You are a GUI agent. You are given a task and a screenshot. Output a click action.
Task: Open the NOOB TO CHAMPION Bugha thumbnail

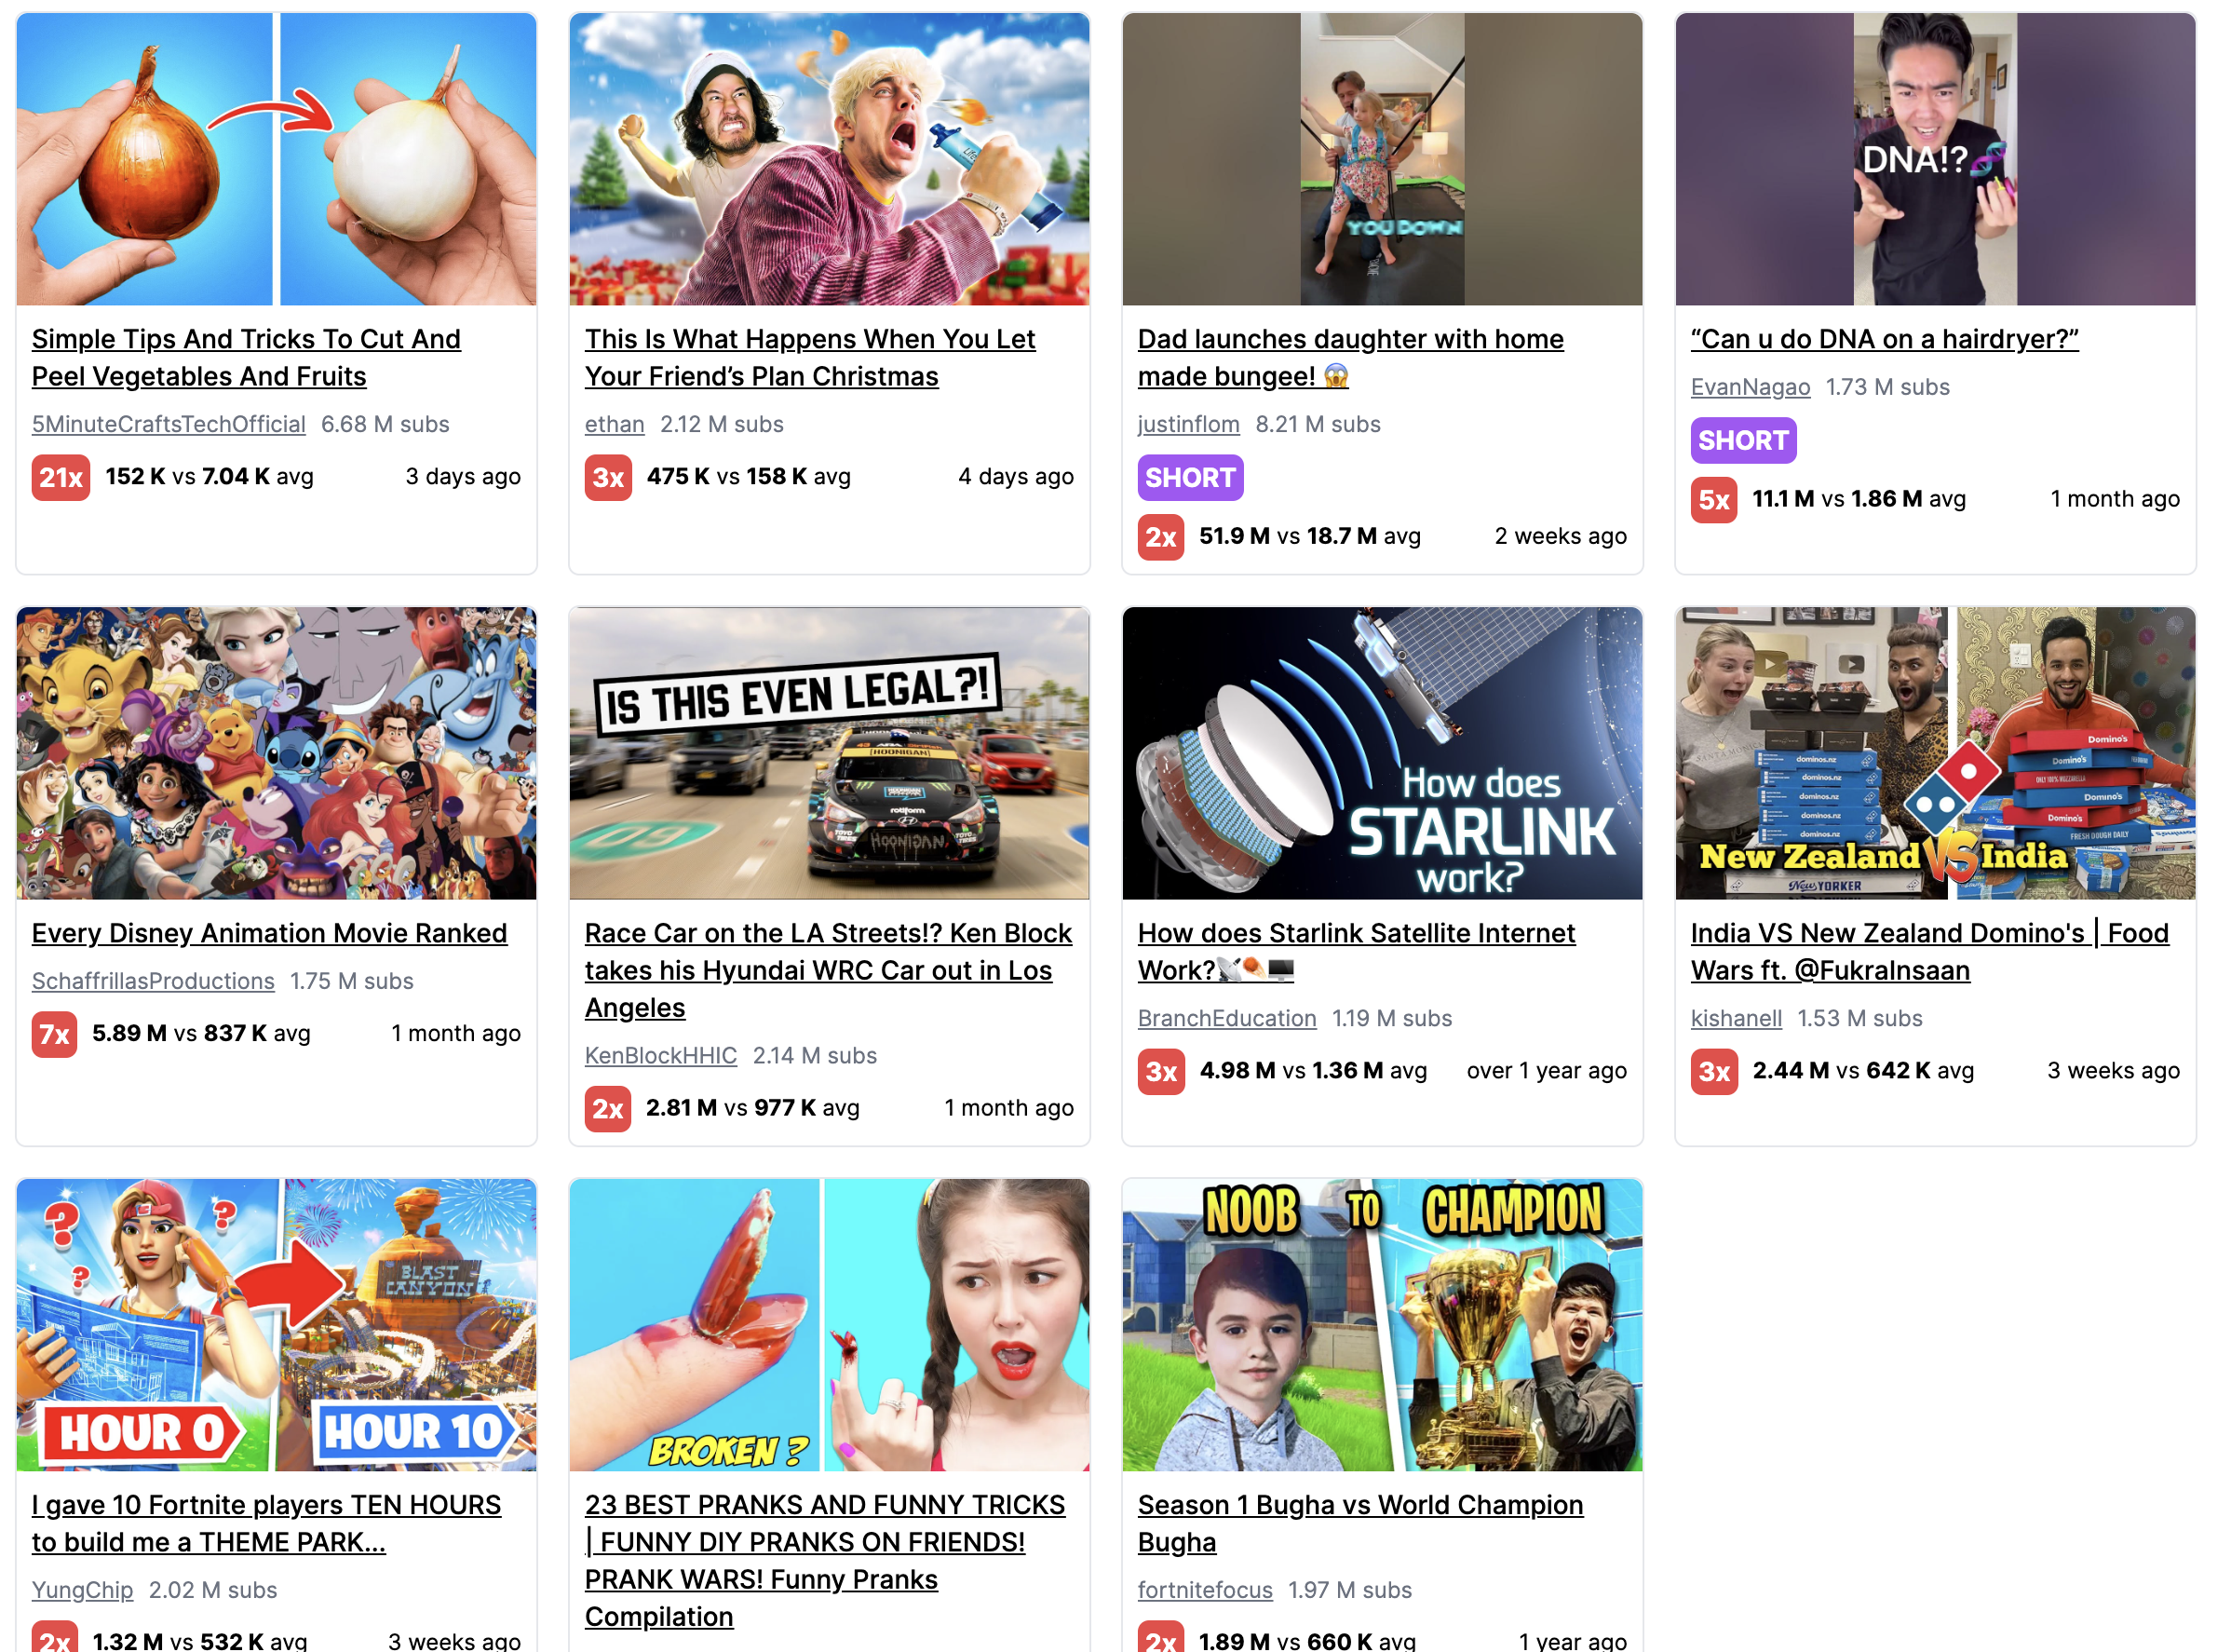[1382, 1325]
